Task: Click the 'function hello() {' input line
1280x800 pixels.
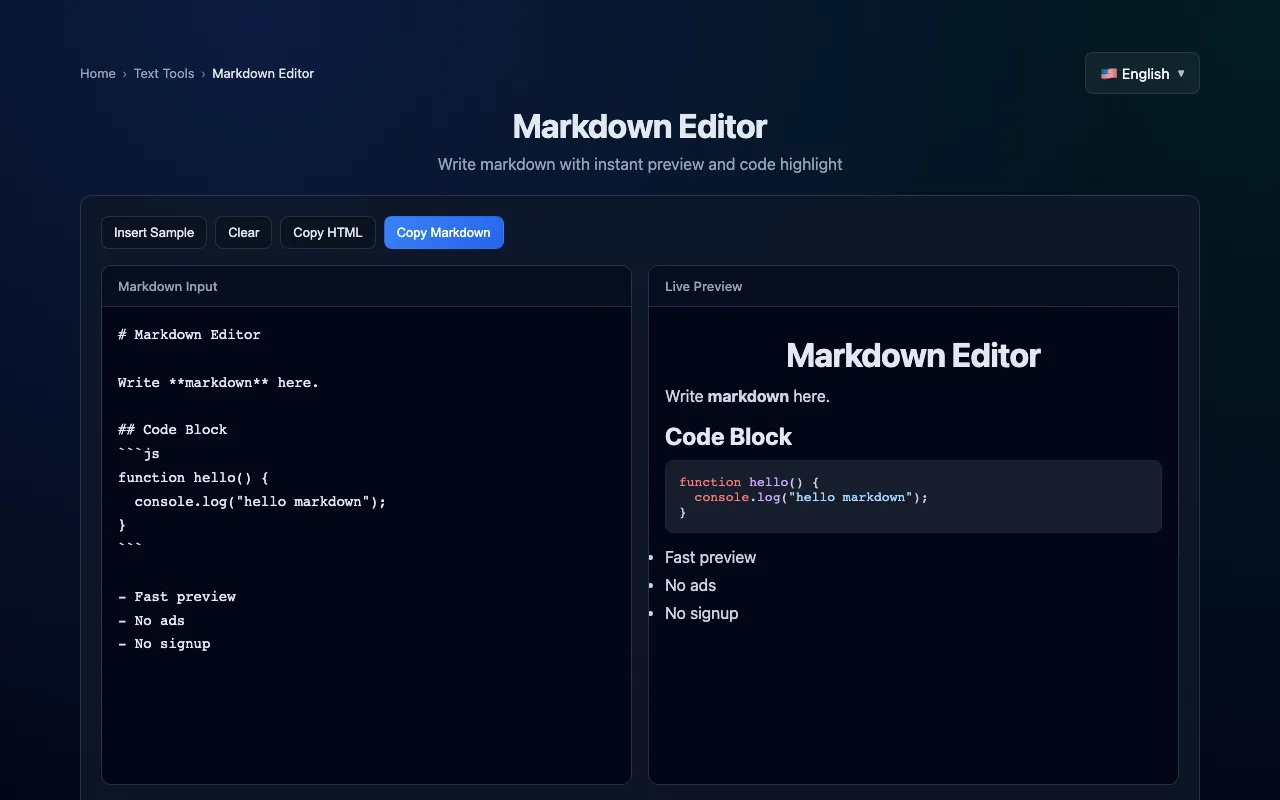Action: pos(193,477)
